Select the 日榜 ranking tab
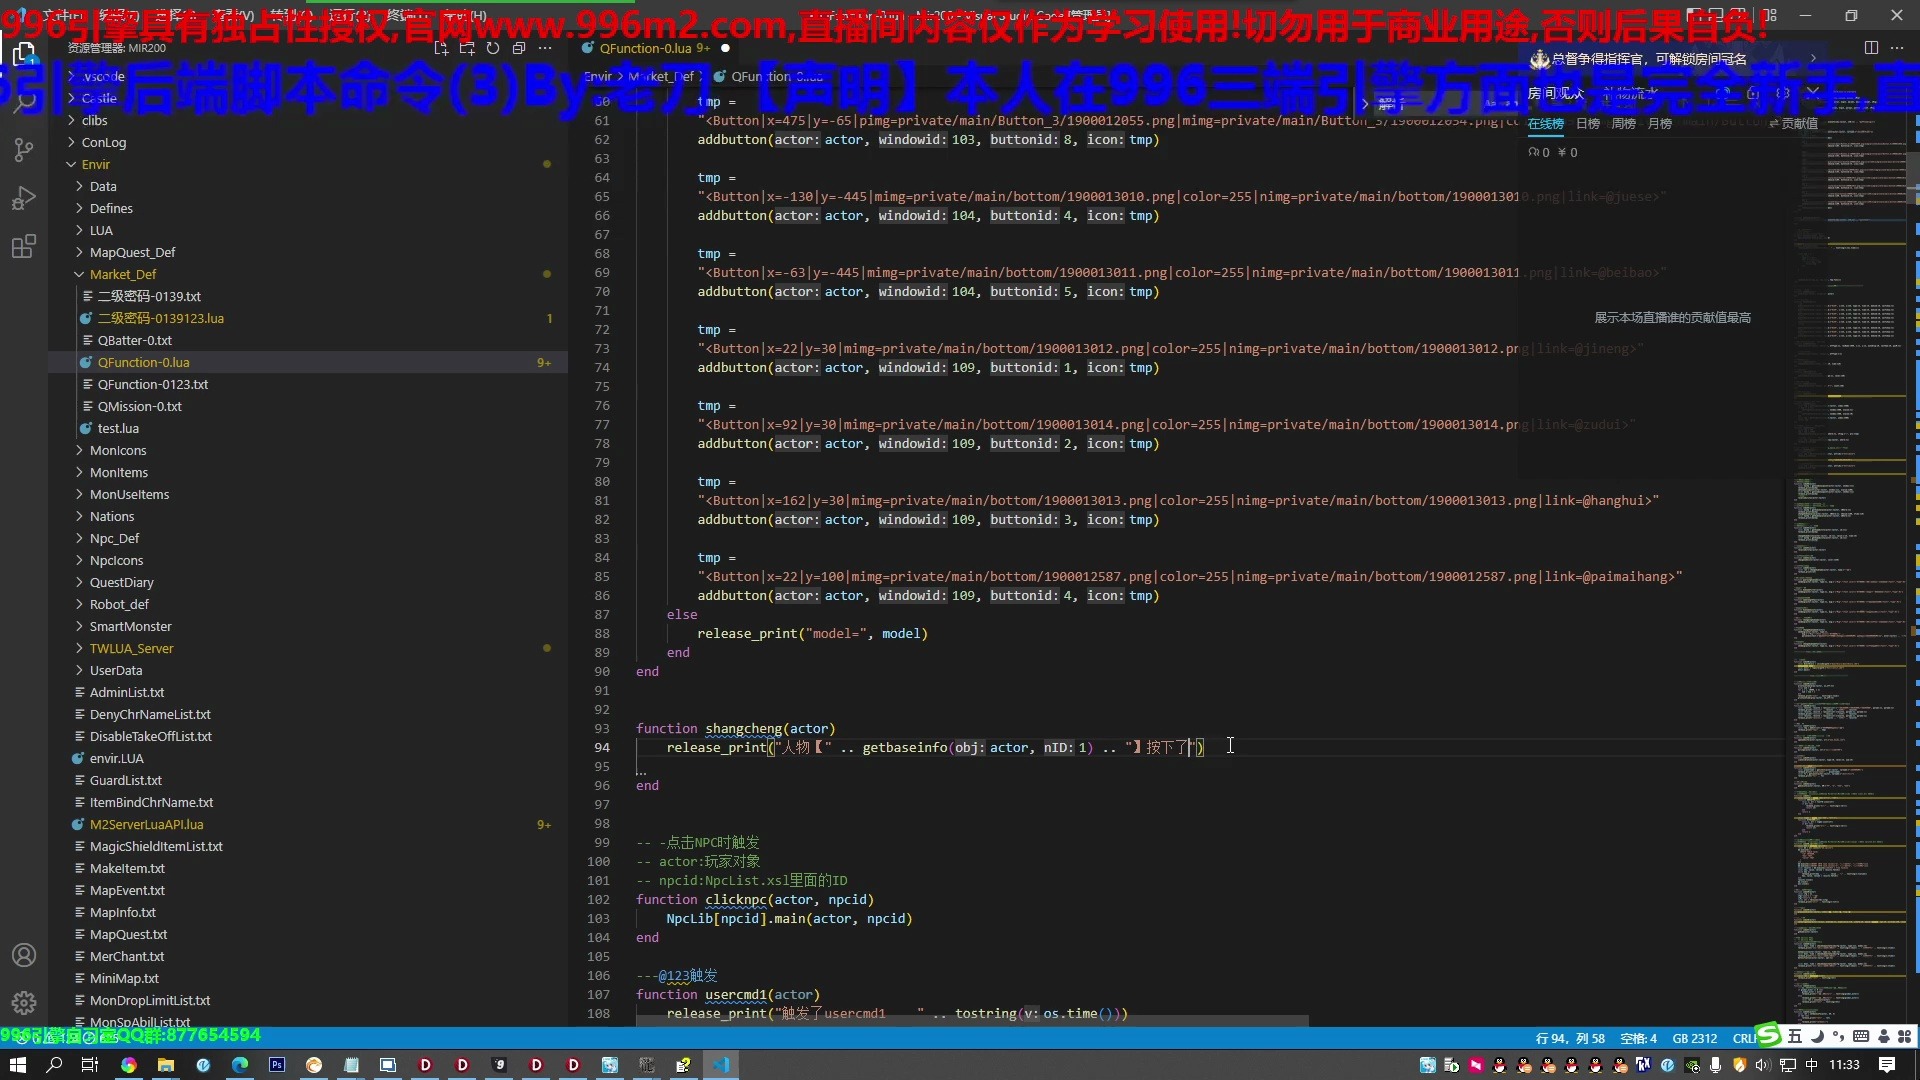1920x1080 pixels. 1587,124
